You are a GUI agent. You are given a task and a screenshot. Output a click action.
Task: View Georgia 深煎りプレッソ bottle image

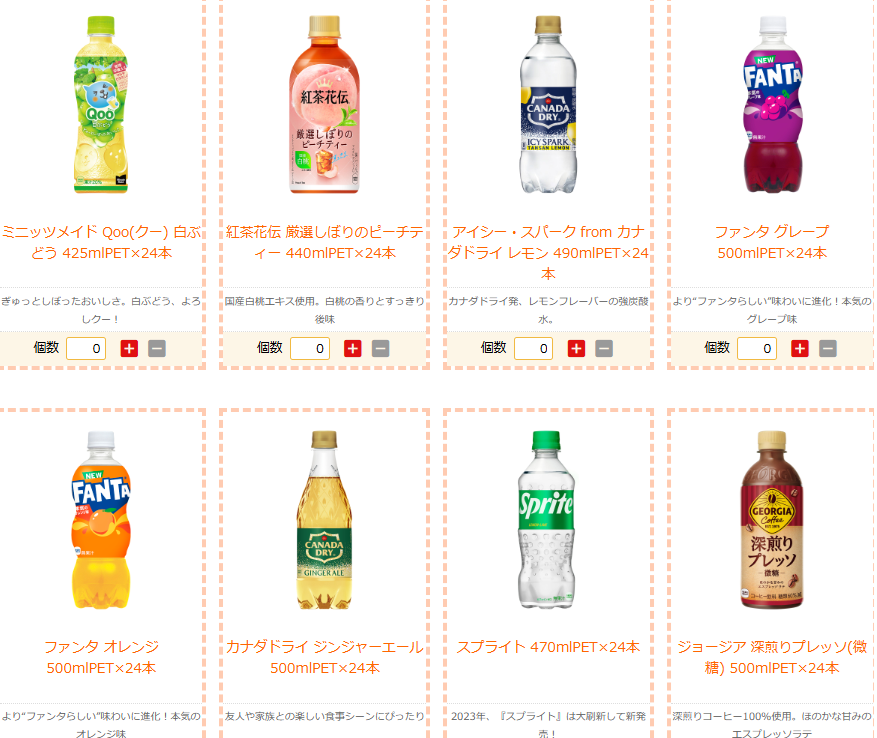click(x=772, y=520)
